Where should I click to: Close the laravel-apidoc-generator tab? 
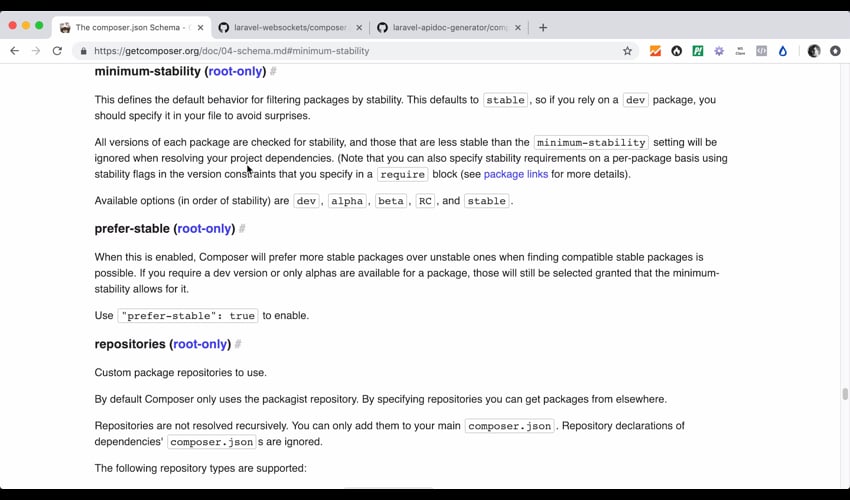point(518,27)
